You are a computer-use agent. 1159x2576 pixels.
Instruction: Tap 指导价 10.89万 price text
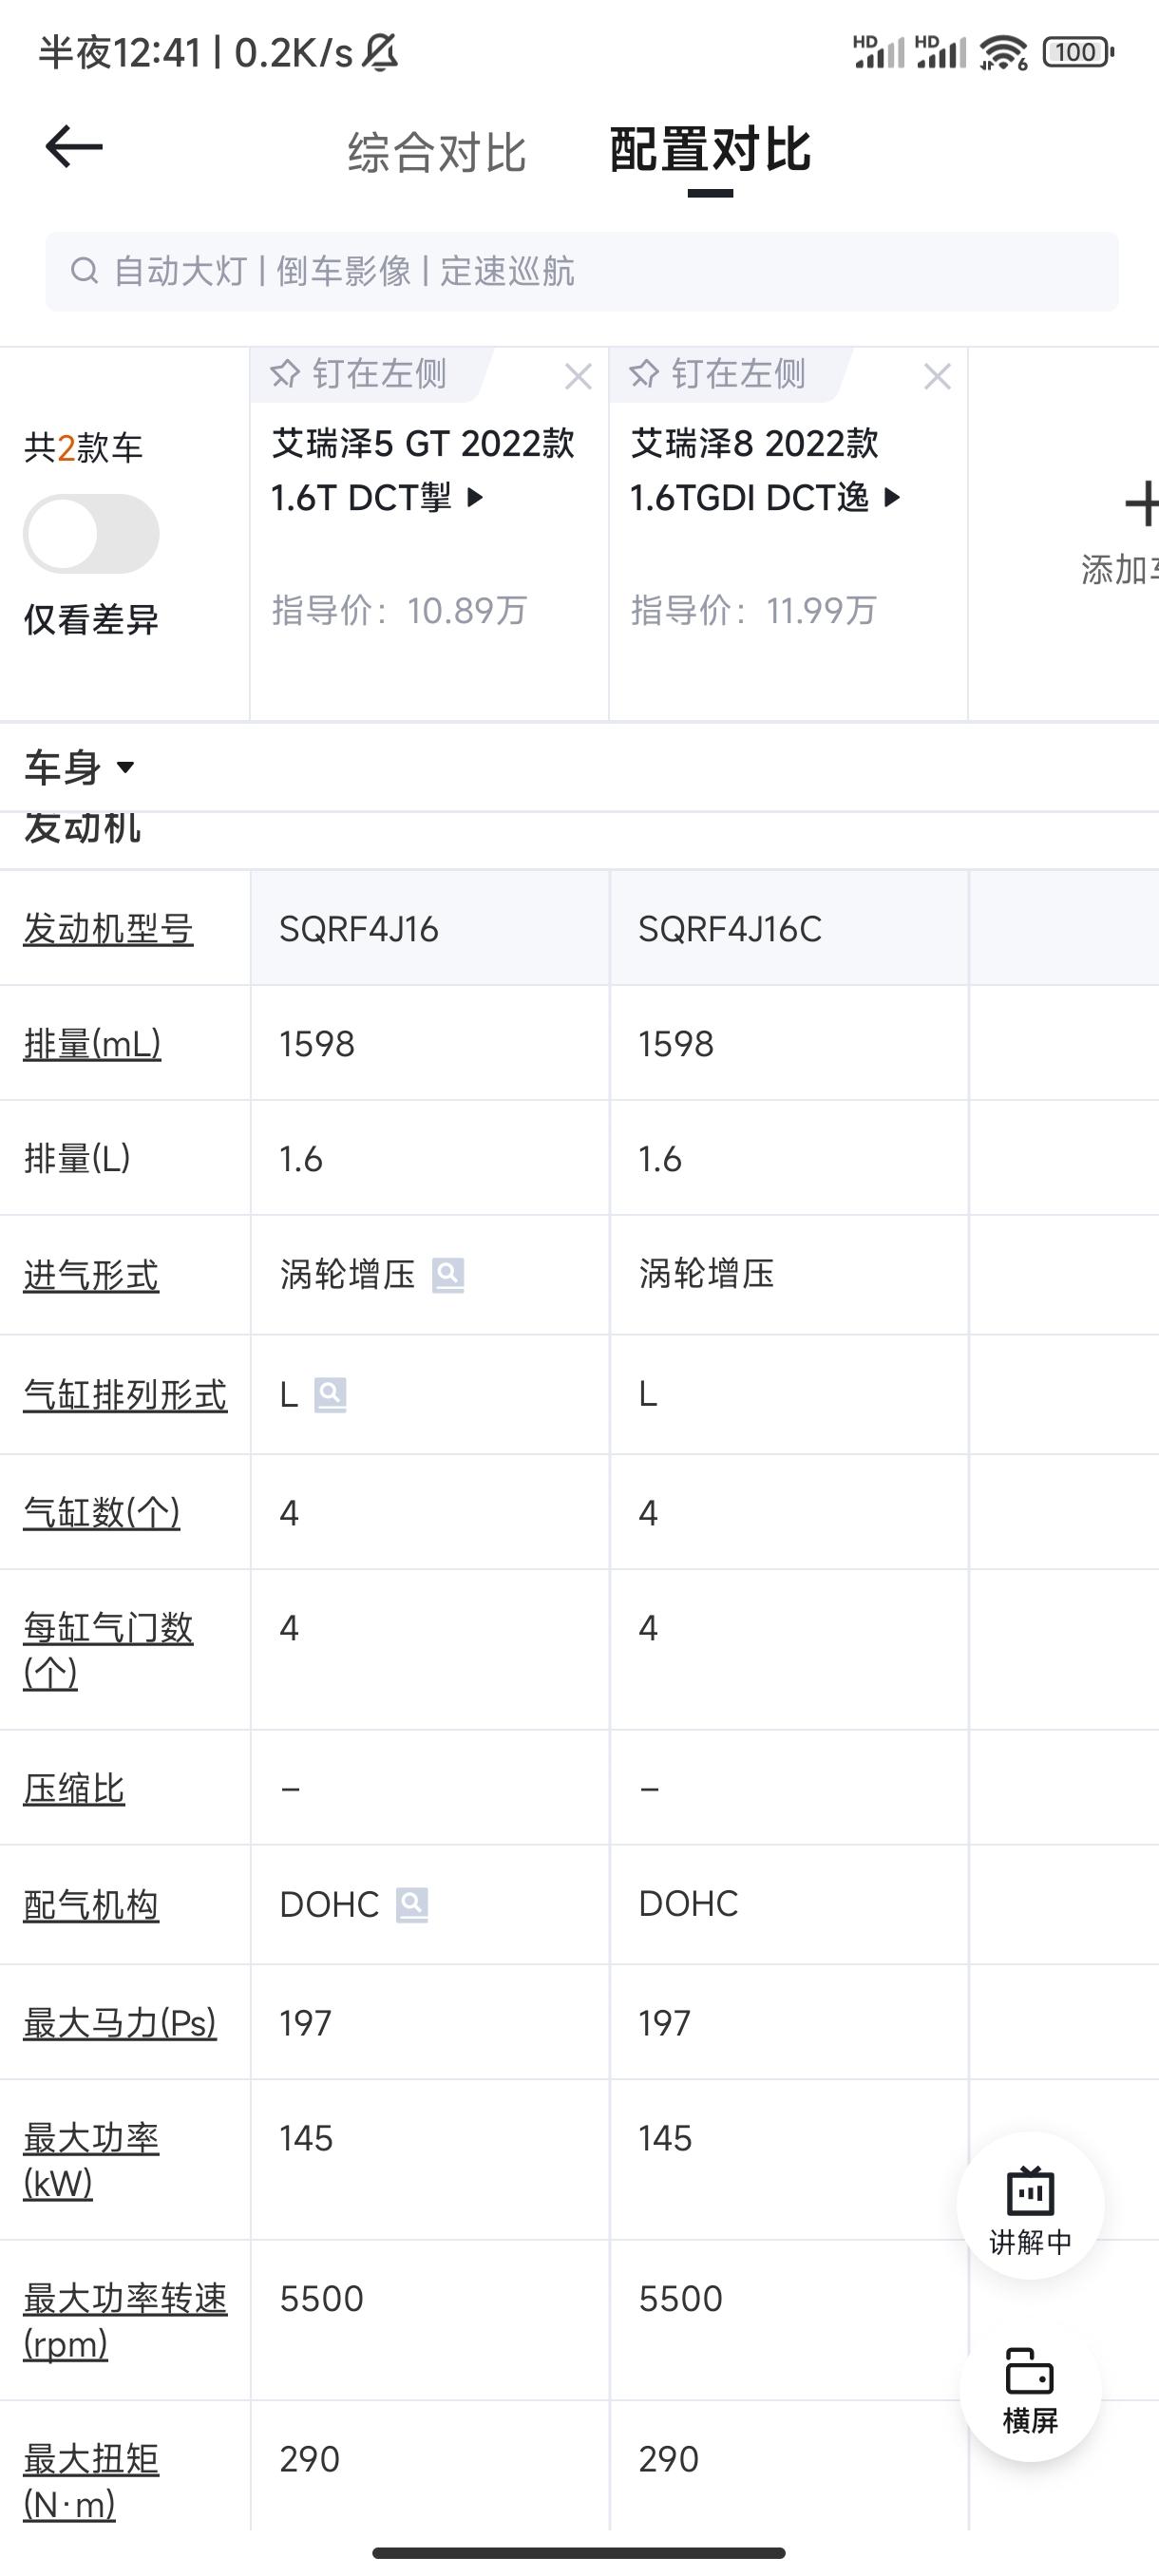(399, 610)
